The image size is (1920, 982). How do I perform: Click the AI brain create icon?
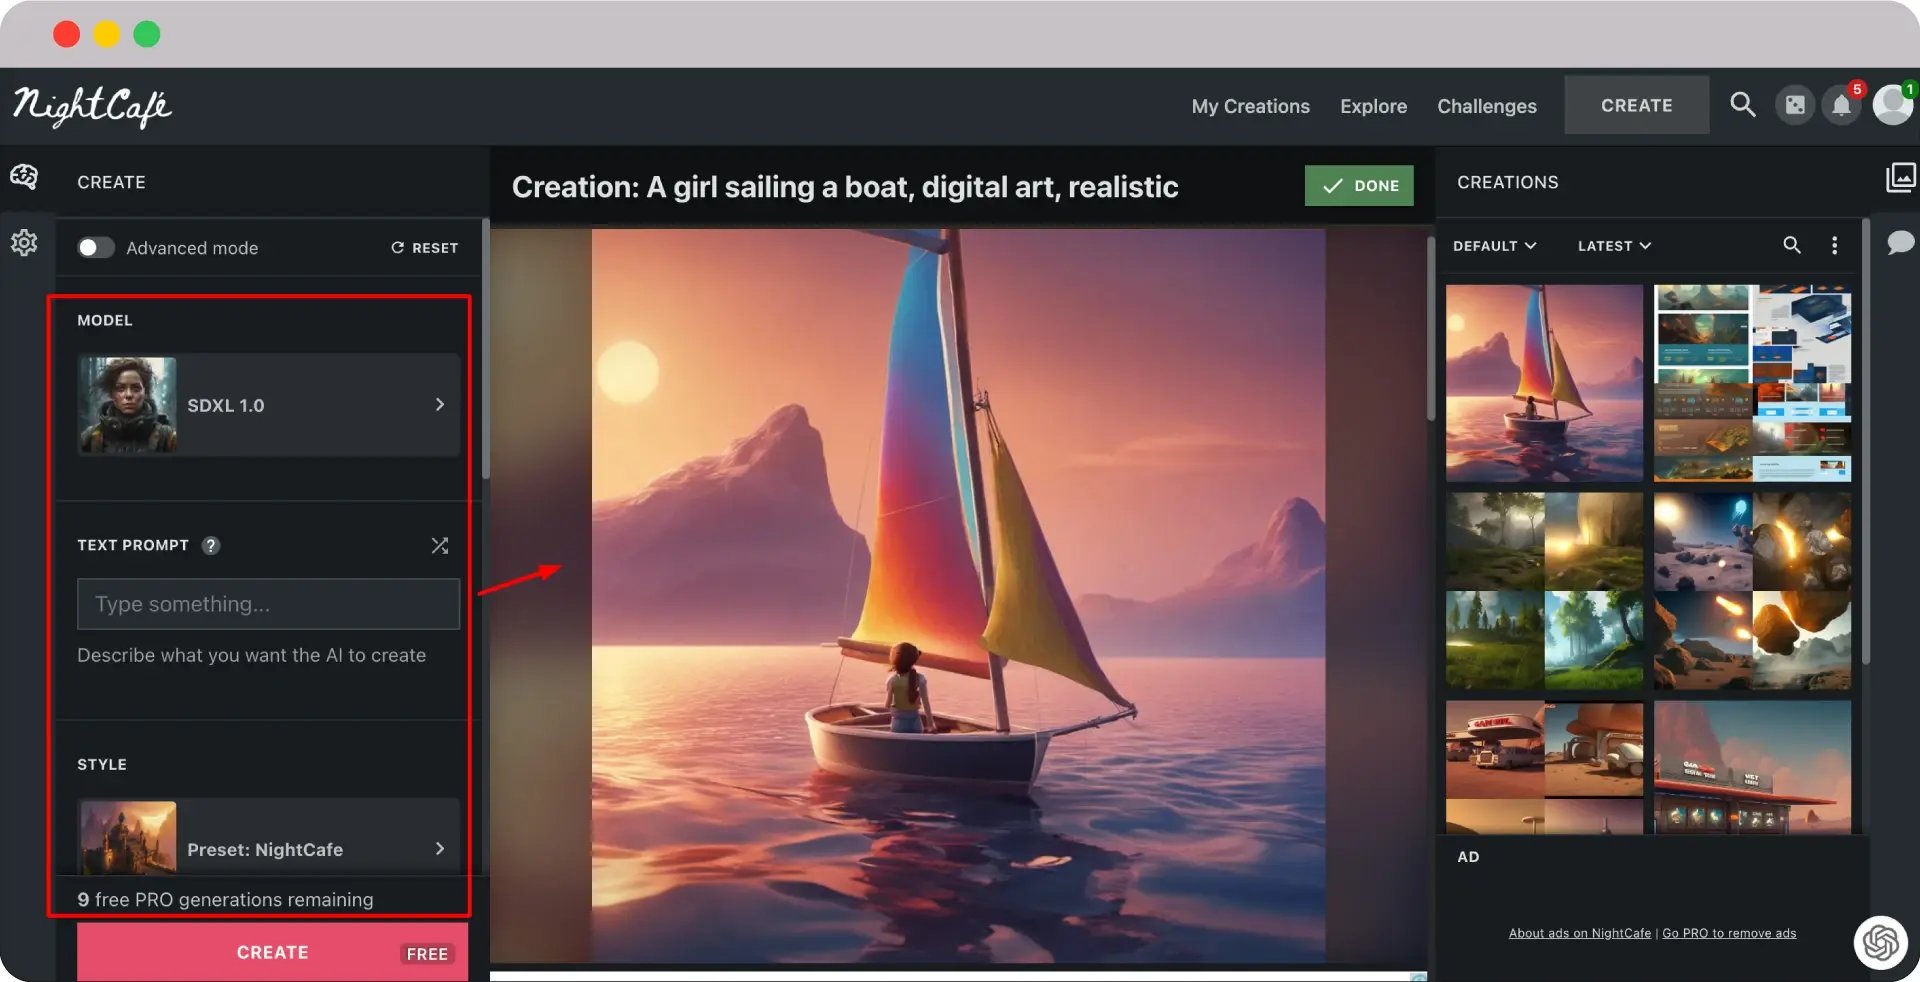24,178
